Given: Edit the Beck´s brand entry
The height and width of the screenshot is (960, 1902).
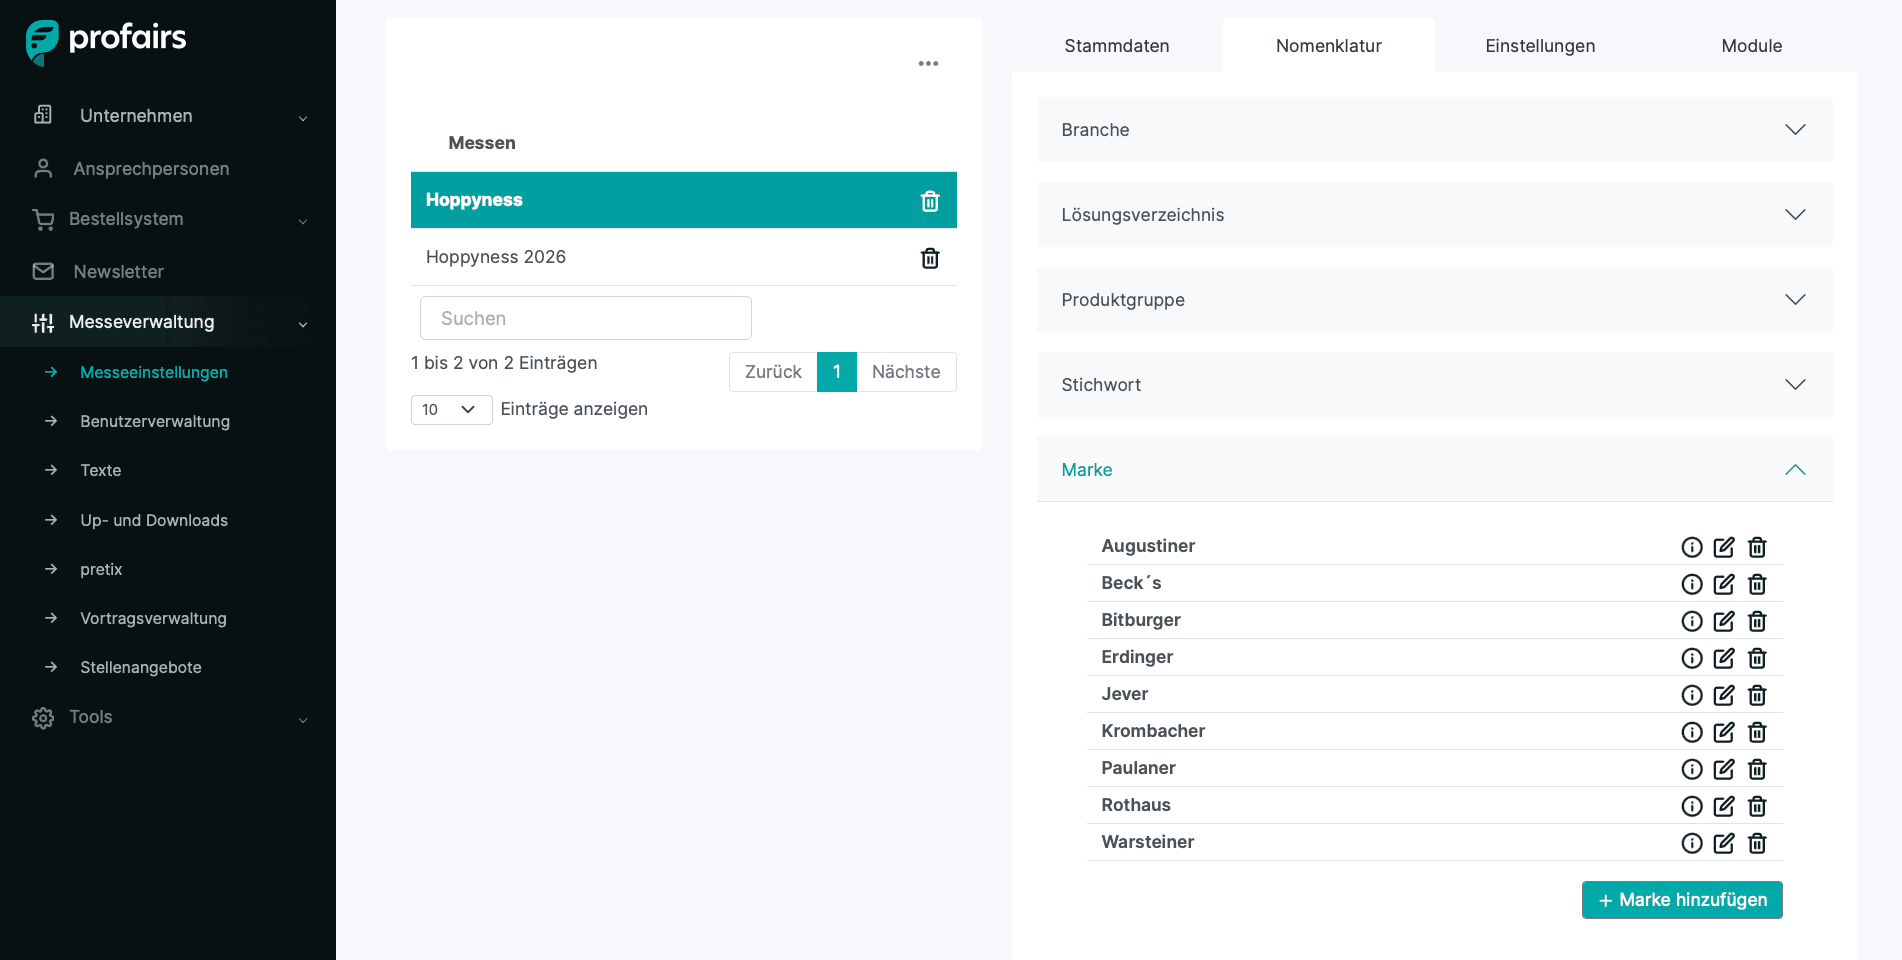Looking at the screenshot, I should [1724, 584].
